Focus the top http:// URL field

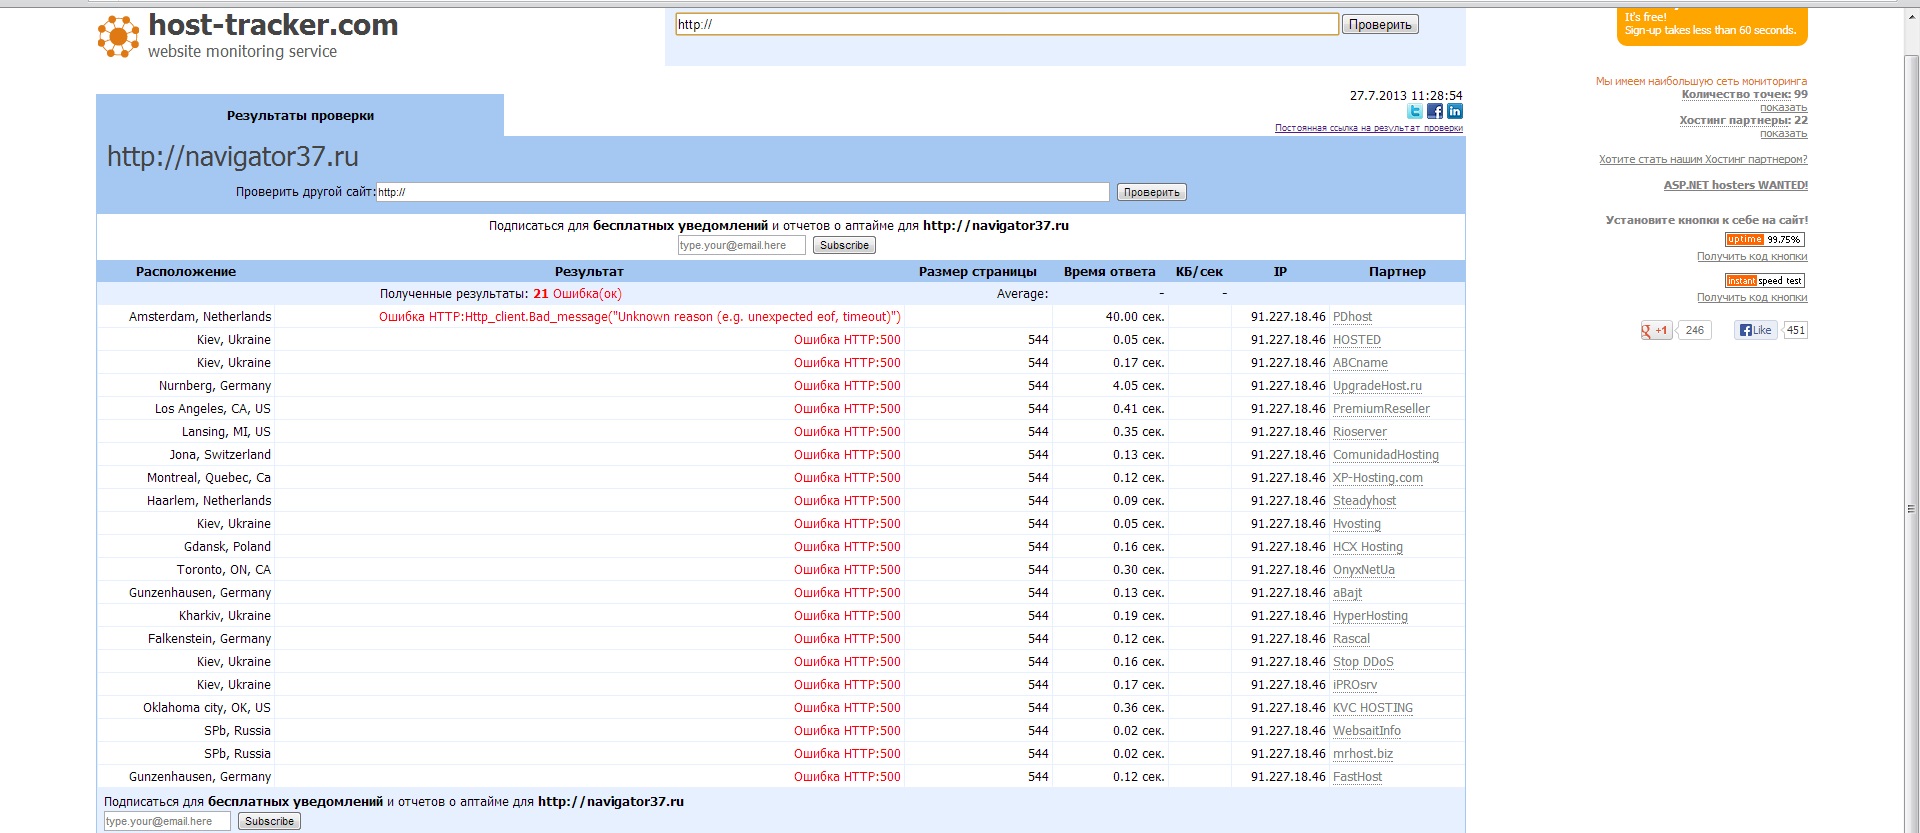tap(1007, 24)
